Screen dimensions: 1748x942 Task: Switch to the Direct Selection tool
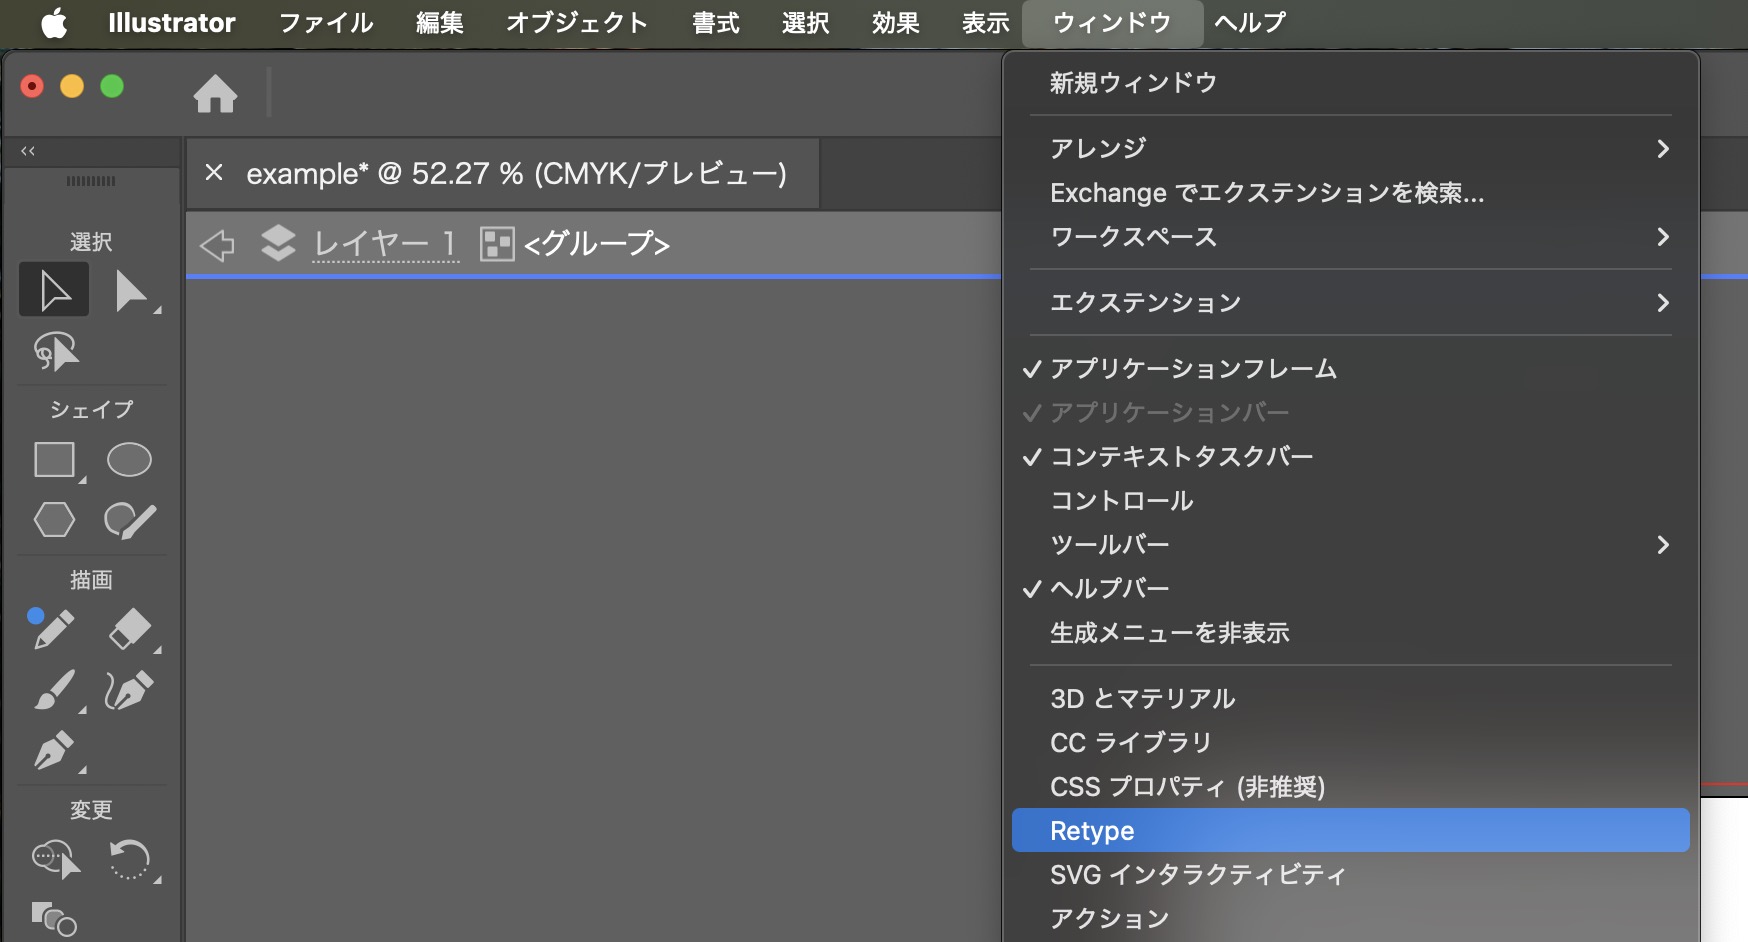coord(131,289)
